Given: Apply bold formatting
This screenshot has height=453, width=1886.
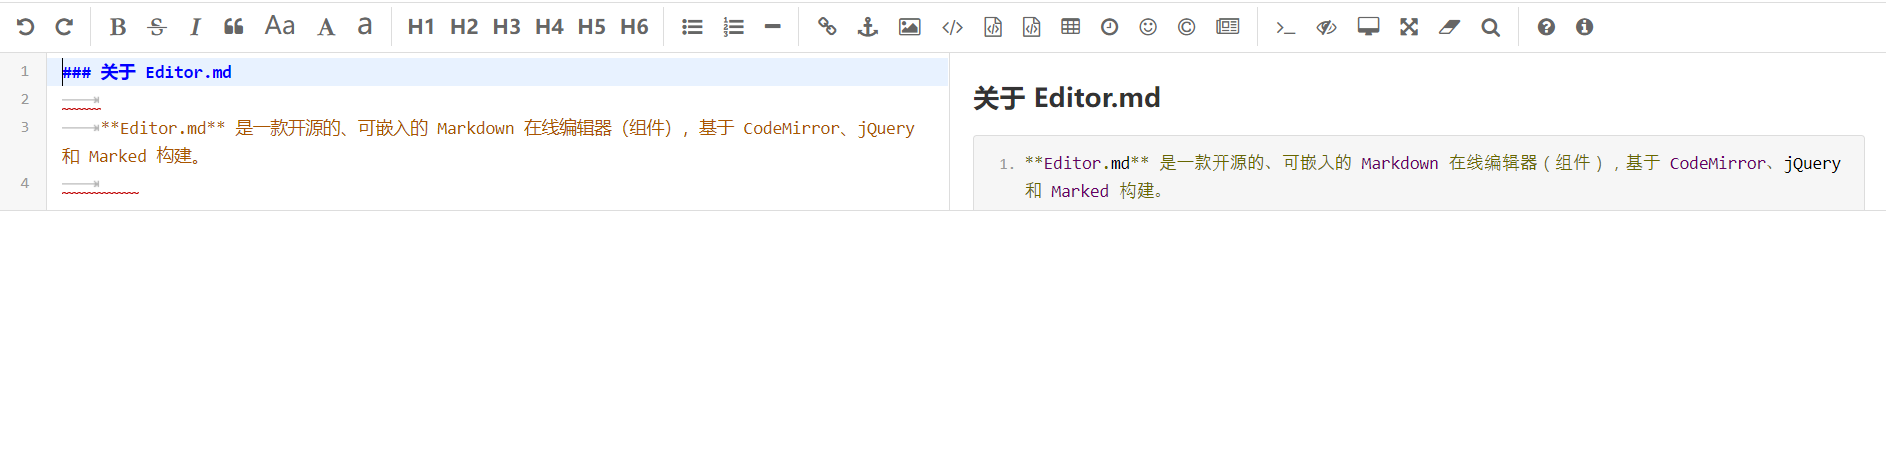Looking at the screenshot, I should click(x=118, y=27).
